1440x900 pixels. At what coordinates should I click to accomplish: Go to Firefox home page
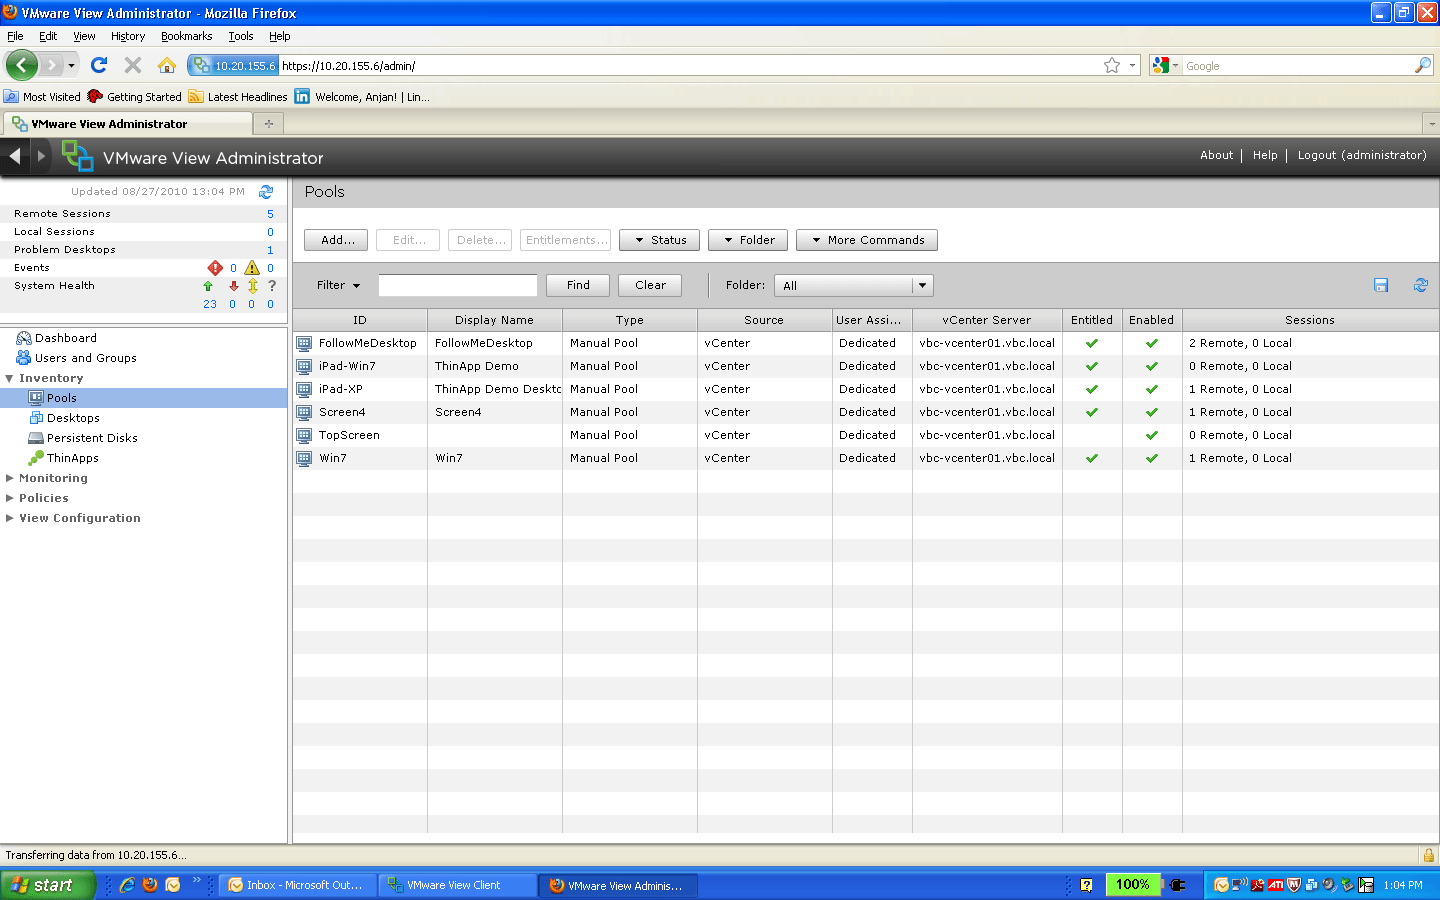(x=167, y=65)
